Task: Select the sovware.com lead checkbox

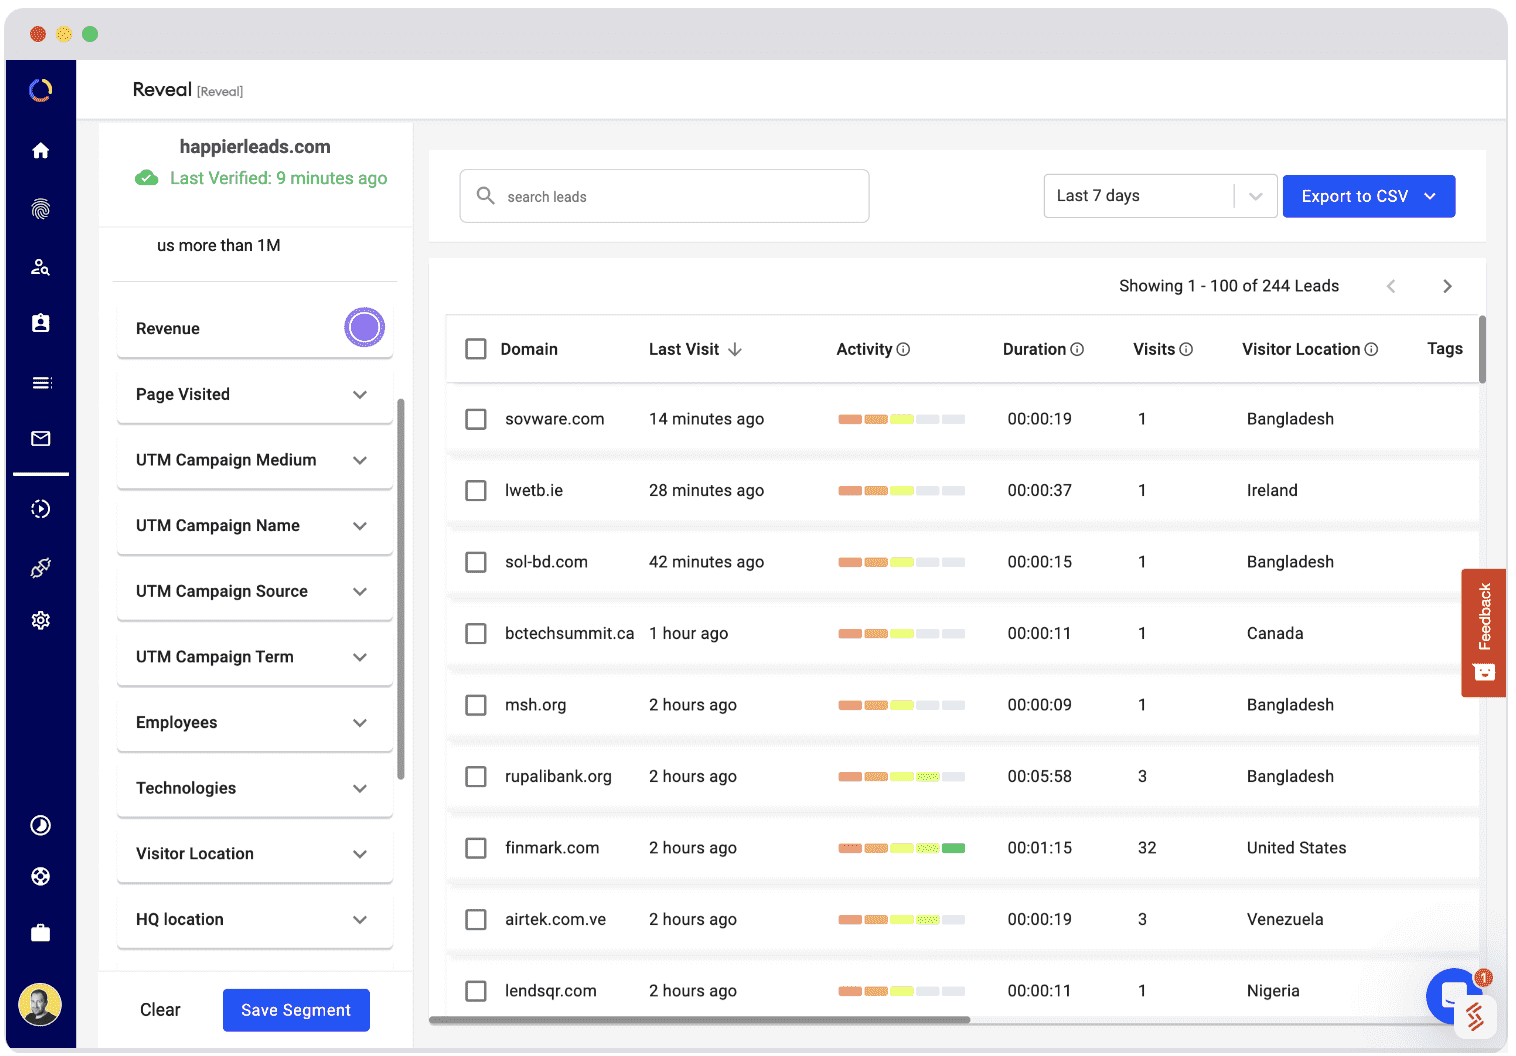Action: [x=476, y=419]
